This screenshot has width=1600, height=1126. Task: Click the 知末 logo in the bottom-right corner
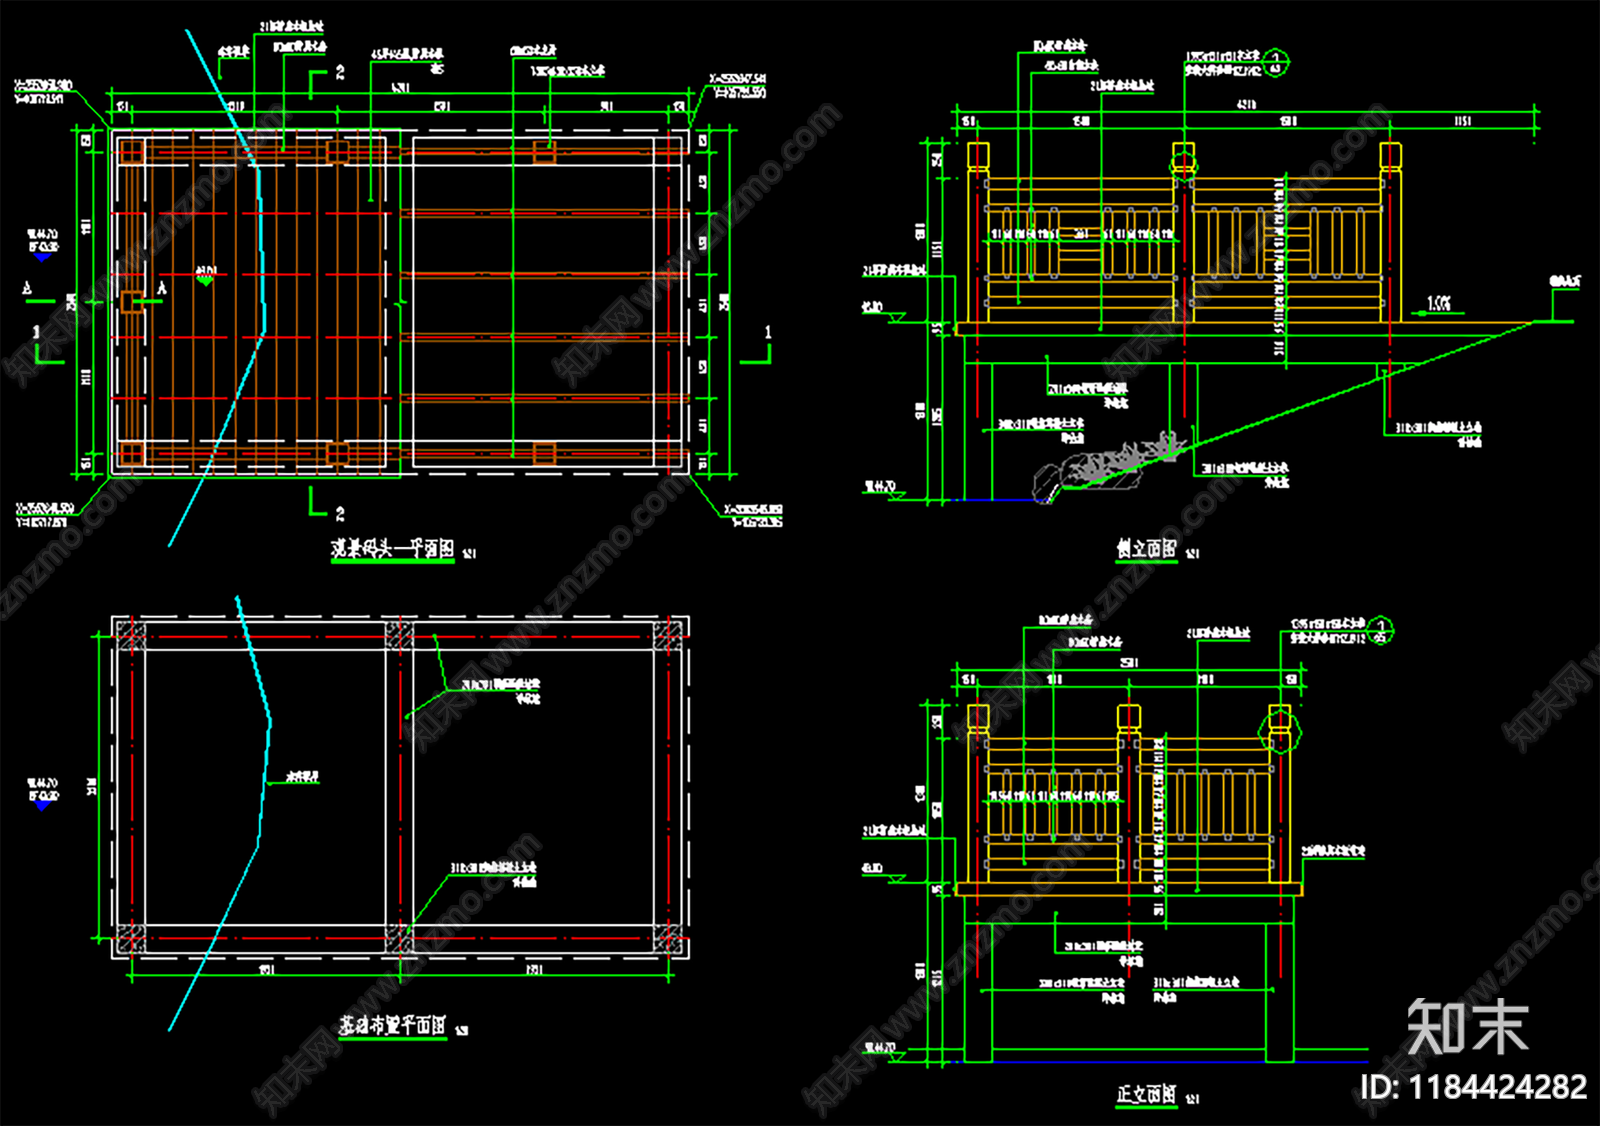pos(1467,1027)
